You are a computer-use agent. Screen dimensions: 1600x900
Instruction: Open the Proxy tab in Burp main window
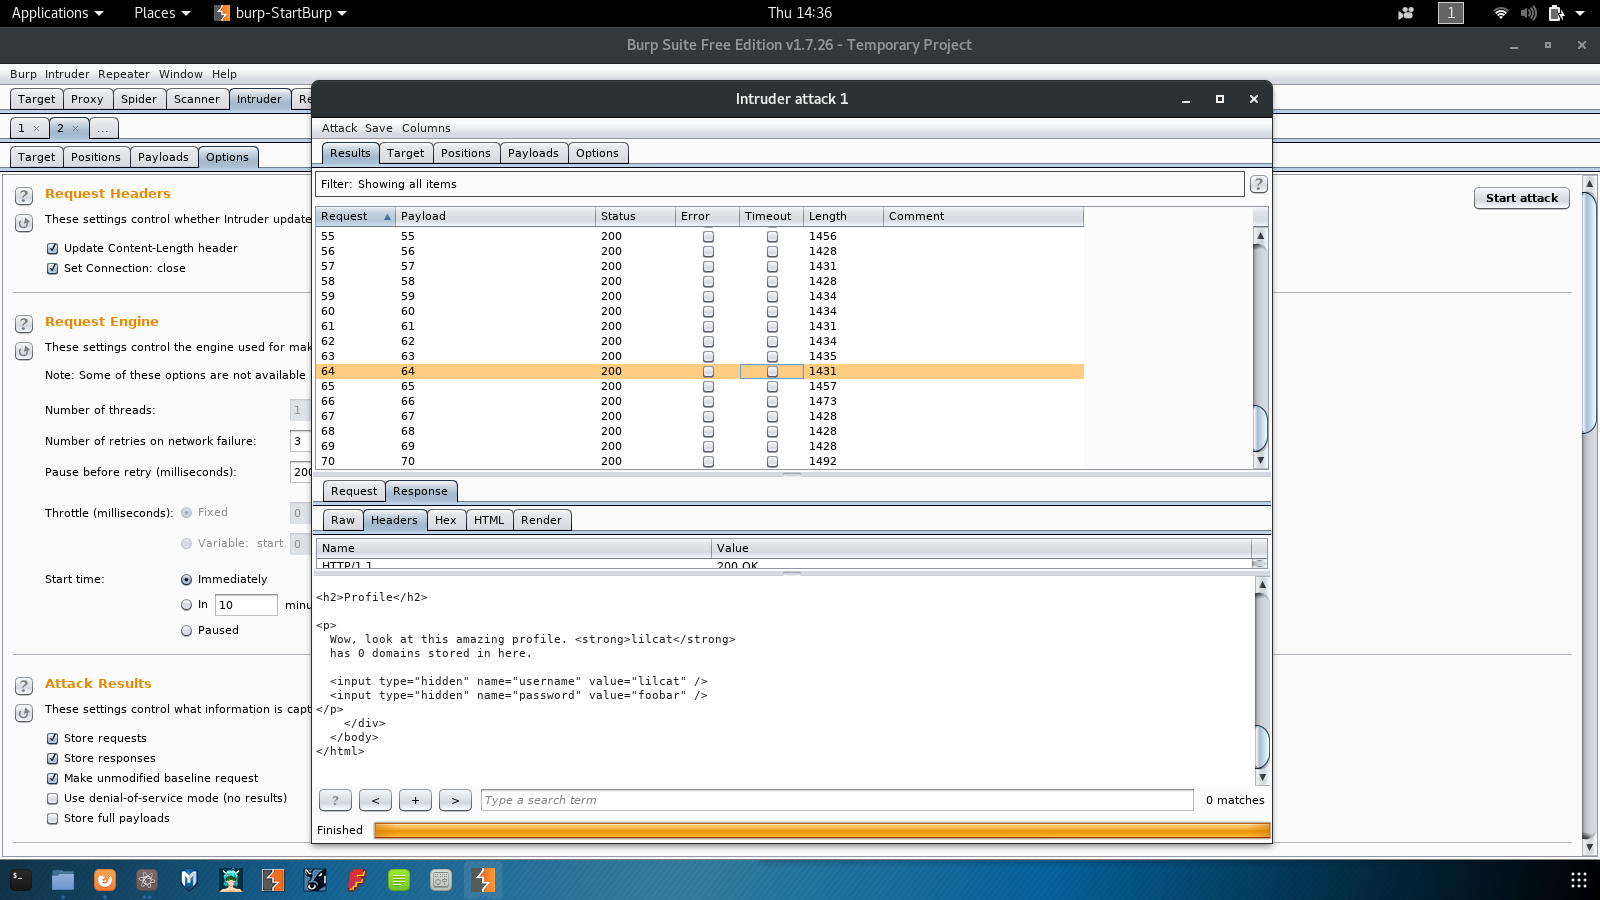tap(87, 99)
